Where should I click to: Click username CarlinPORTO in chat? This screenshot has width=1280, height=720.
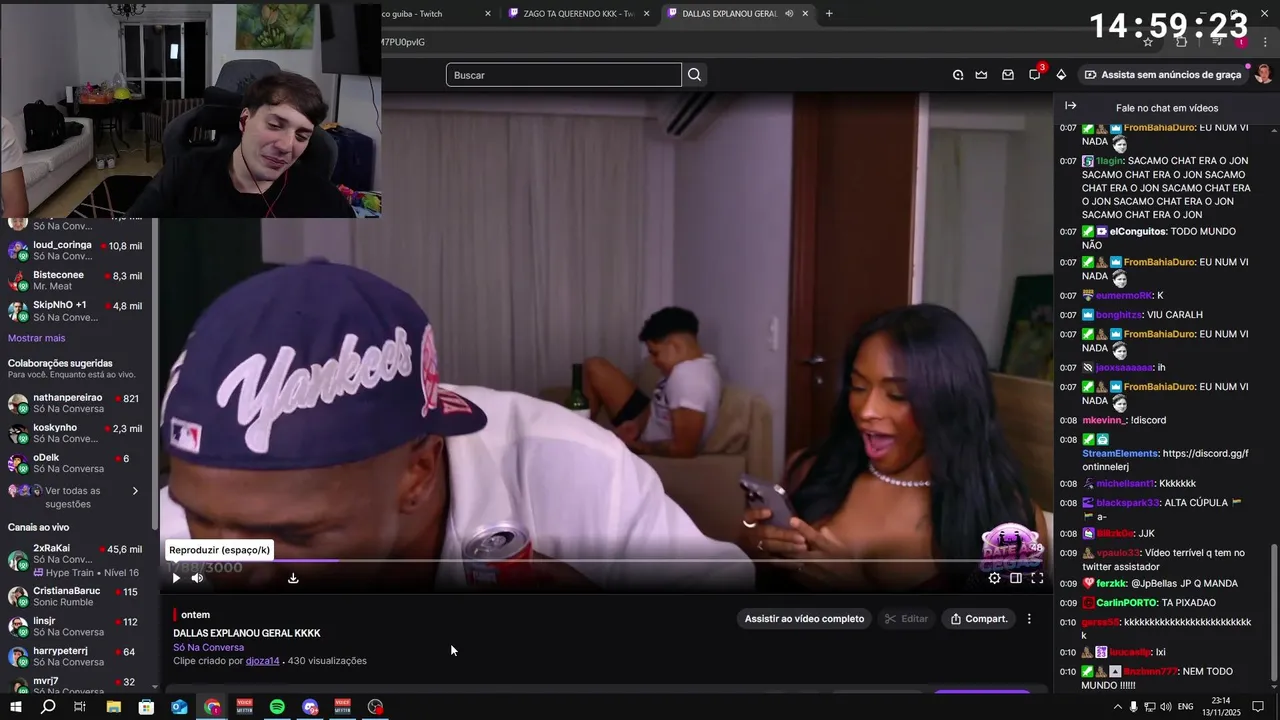(1126, 603)
